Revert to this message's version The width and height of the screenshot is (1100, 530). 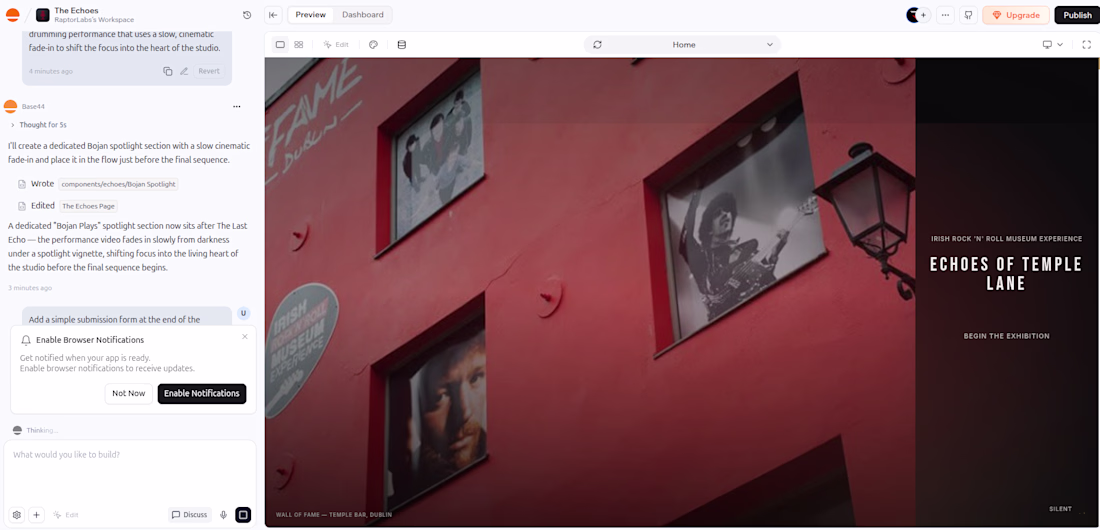pos(209,71)
